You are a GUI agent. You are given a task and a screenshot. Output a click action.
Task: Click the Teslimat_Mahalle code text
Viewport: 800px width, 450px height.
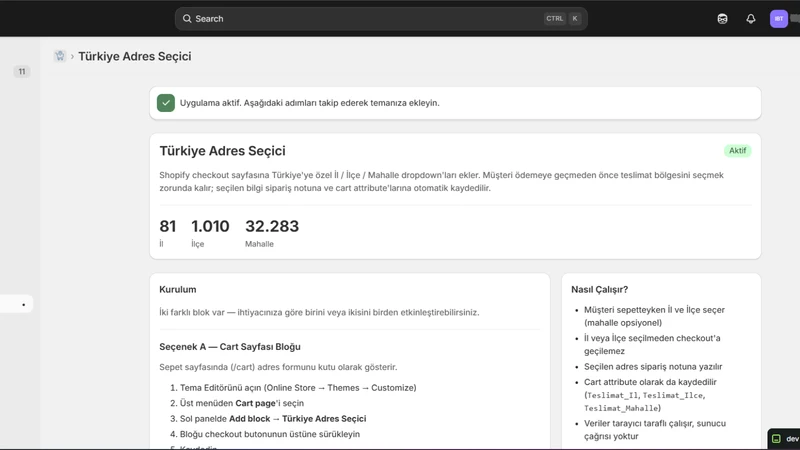[621, 408]
